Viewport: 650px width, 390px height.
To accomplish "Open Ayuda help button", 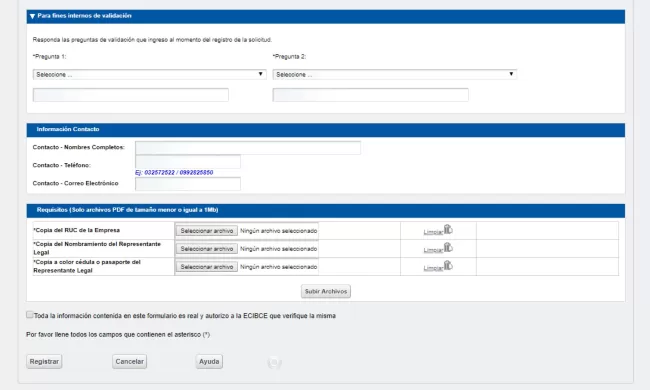I will (209, 361).
